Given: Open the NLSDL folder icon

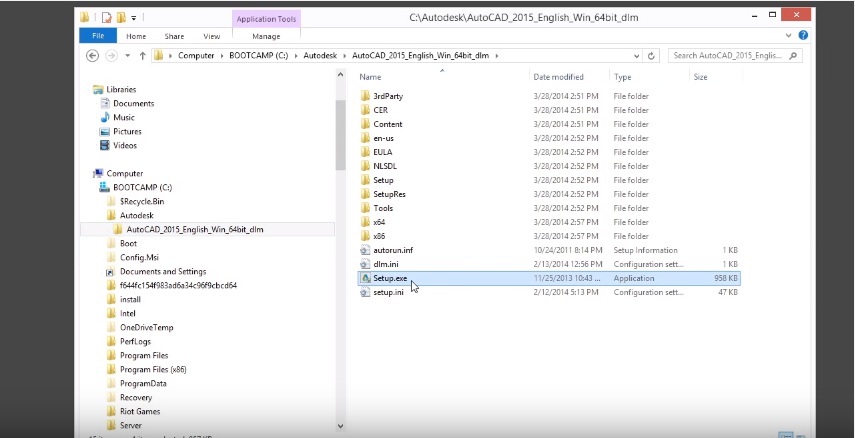Looking at the screenshot, I should 365,166.
